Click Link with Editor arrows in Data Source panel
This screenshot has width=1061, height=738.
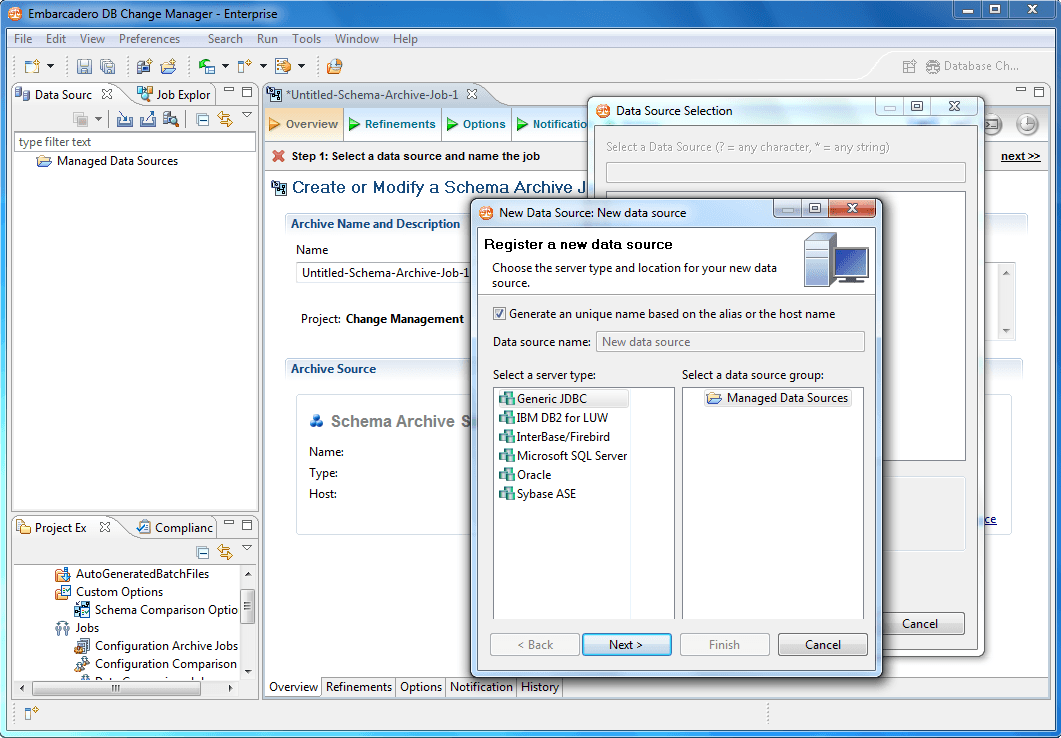coord(225,120)
